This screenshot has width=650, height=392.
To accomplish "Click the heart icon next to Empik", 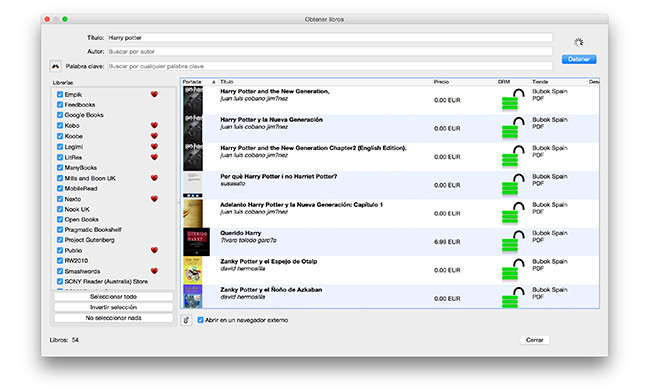I will coord(154,94).
